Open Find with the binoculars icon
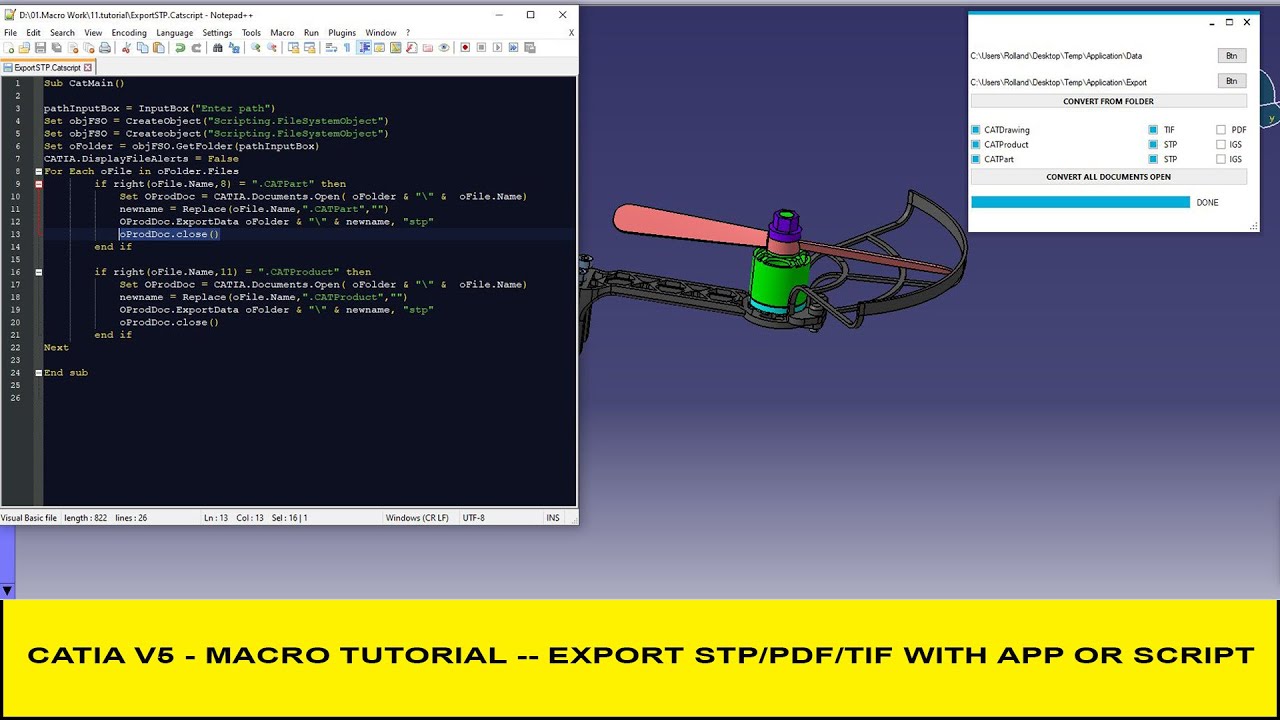The image size is (1280, 720). (218, 48)
